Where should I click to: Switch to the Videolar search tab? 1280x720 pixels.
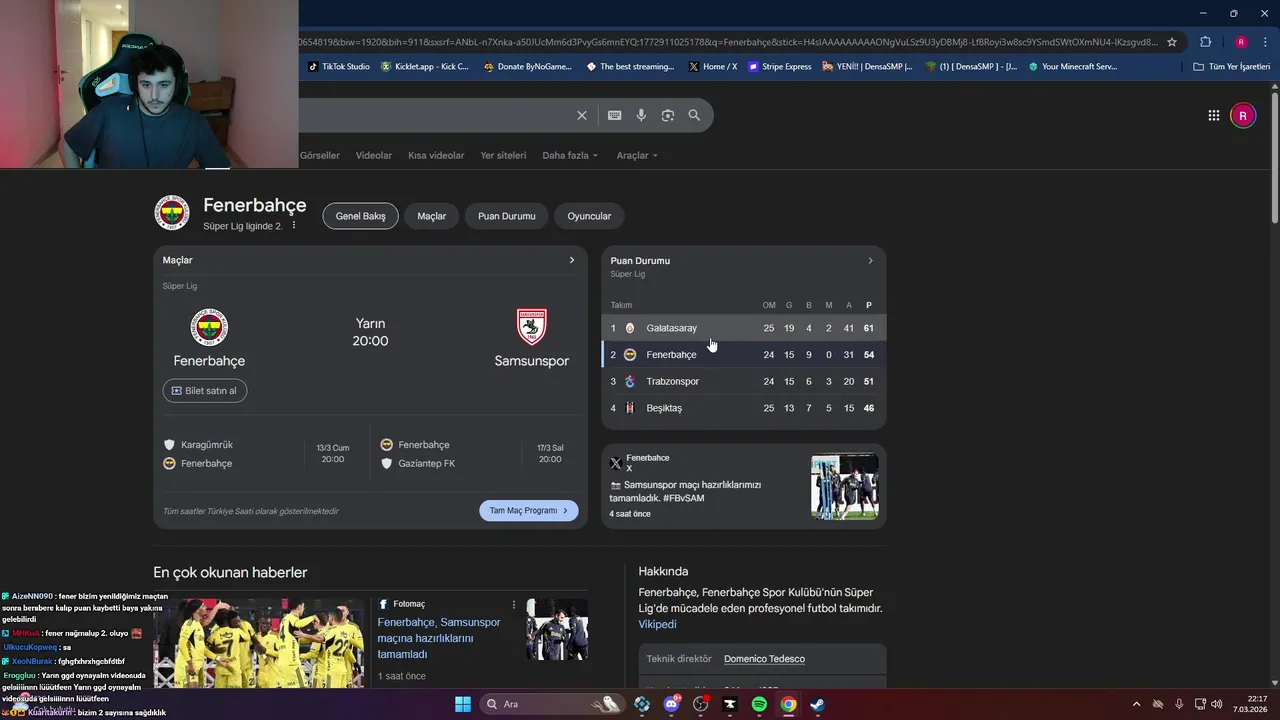pos(374,155)
